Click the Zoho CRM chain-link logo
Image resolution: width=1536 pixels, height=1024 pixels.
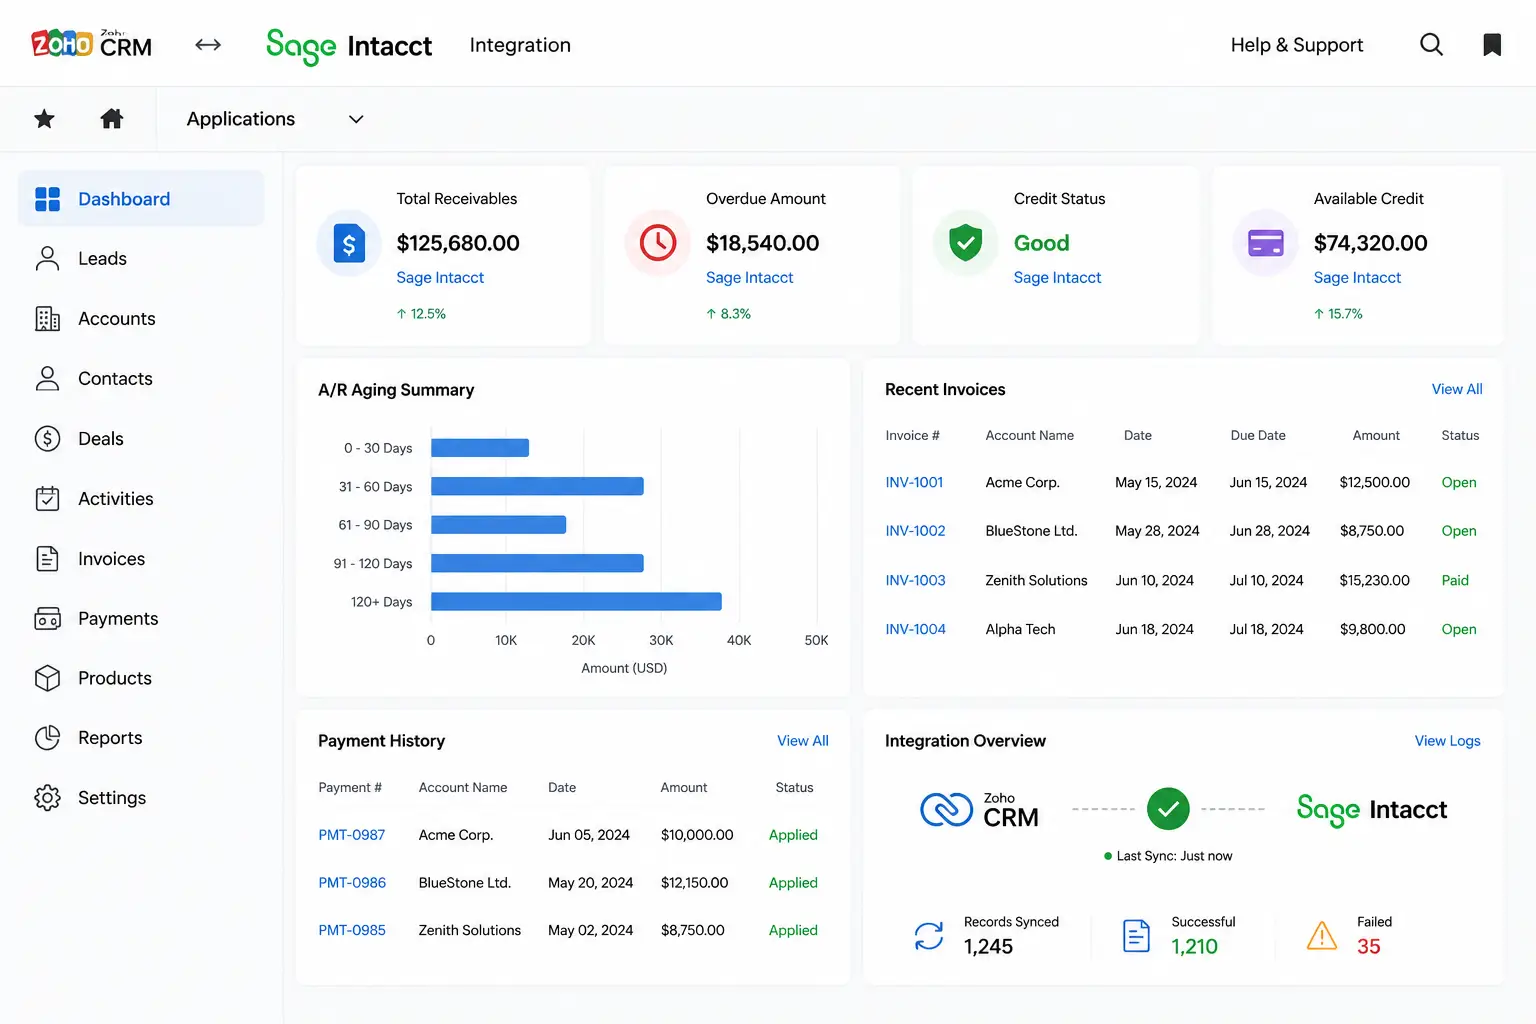coord(946,809)
